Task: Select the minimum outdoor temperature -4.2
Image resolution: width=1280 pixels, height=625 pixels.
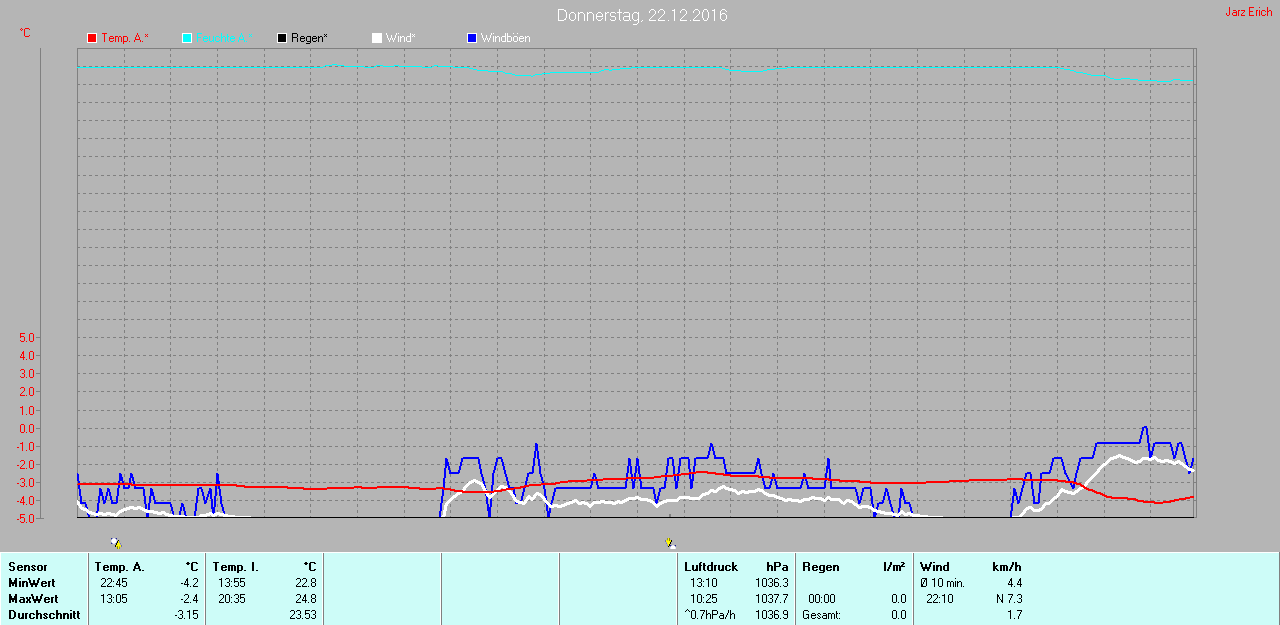Action: (187, 583)
